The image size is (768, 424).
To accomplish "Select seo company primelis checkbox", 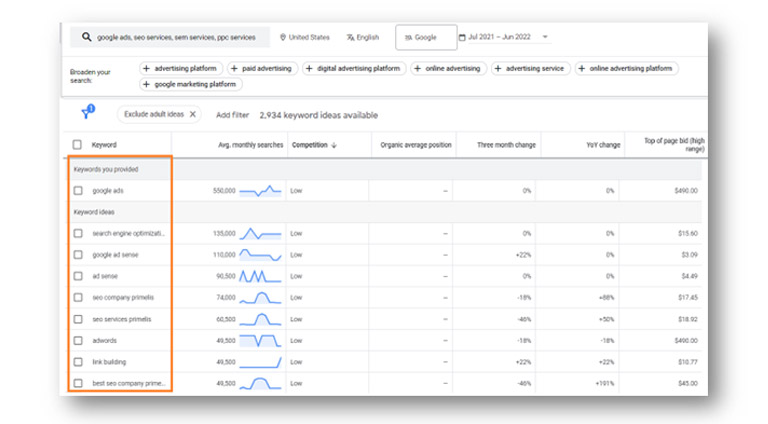I will point(78,298).
